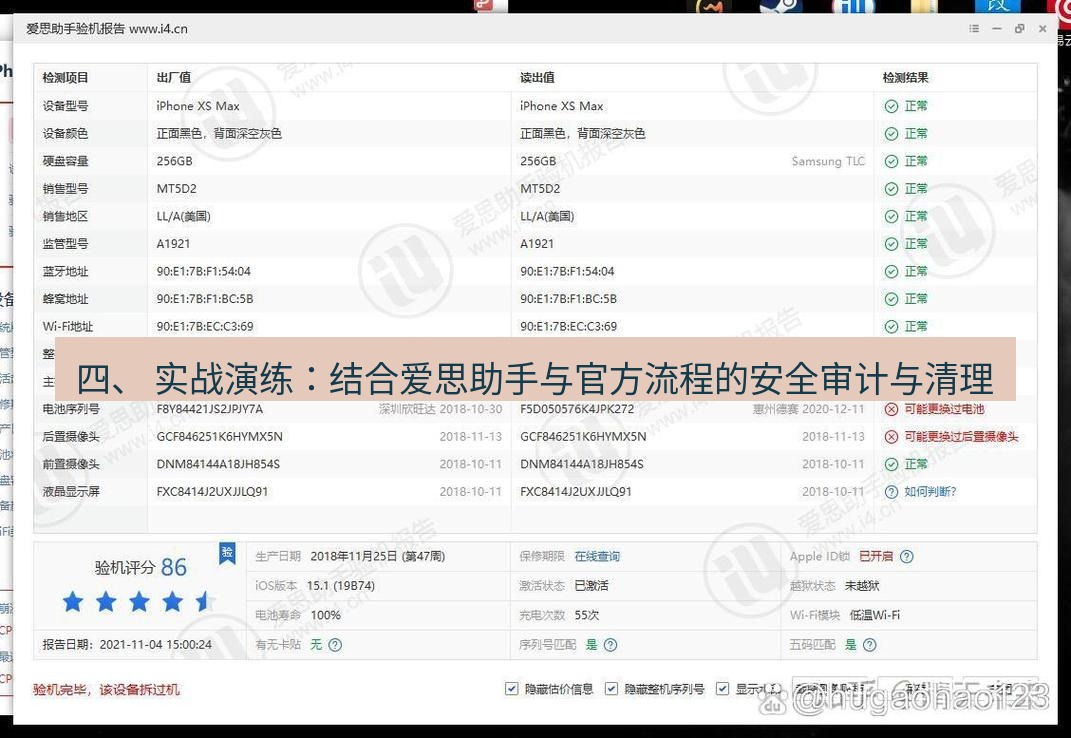Open help icon beside Apple ID锁 已开启
Image resolution: width=1071 pixels, height=738 pixels.
pyautogui.click(x=906, y=556)
